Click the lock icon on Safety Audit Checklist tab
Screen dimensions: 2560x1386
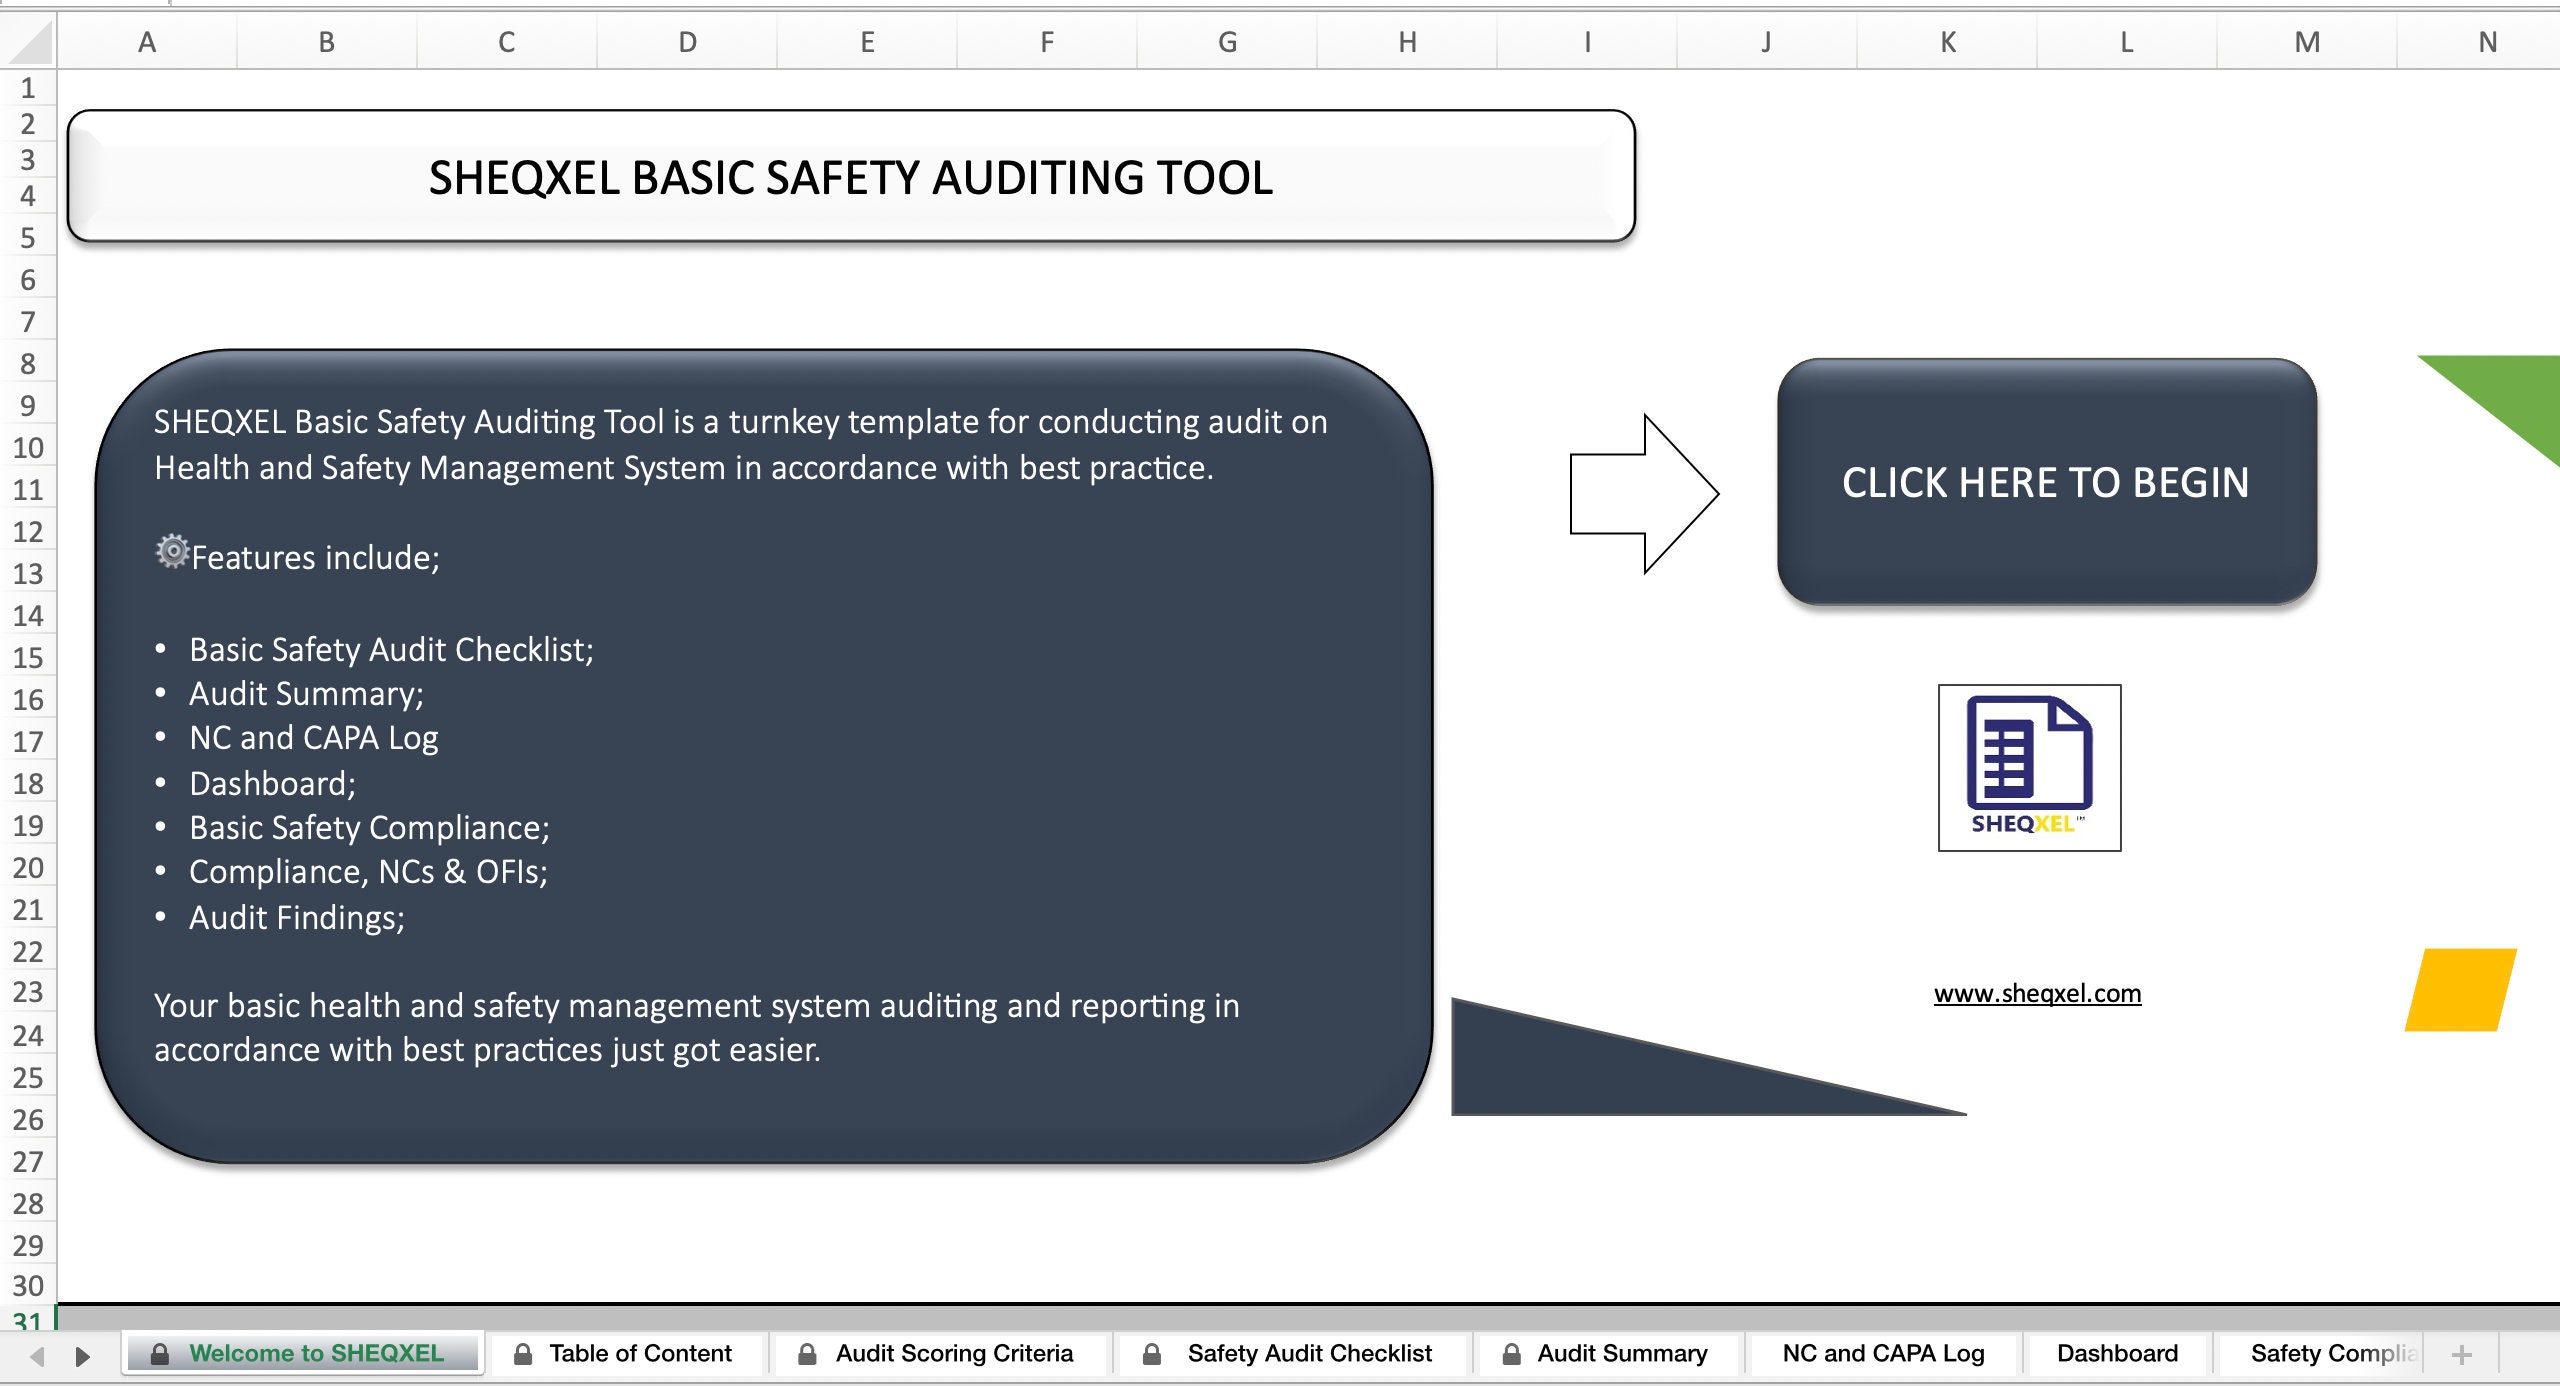[1152, 1353]
